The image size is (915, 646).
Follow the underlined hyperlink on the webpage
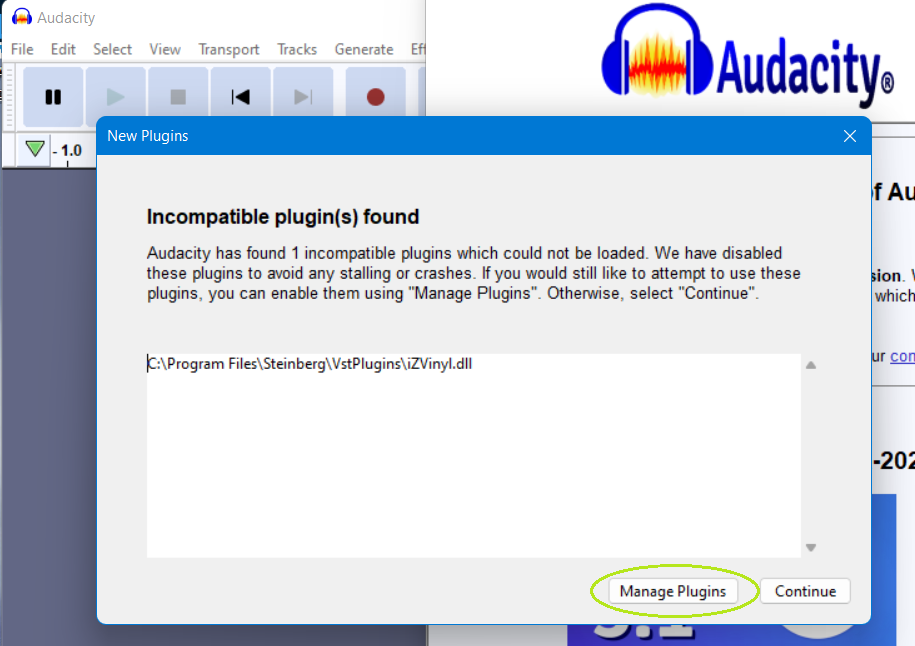pyautogui.click(x=902, y=356)
